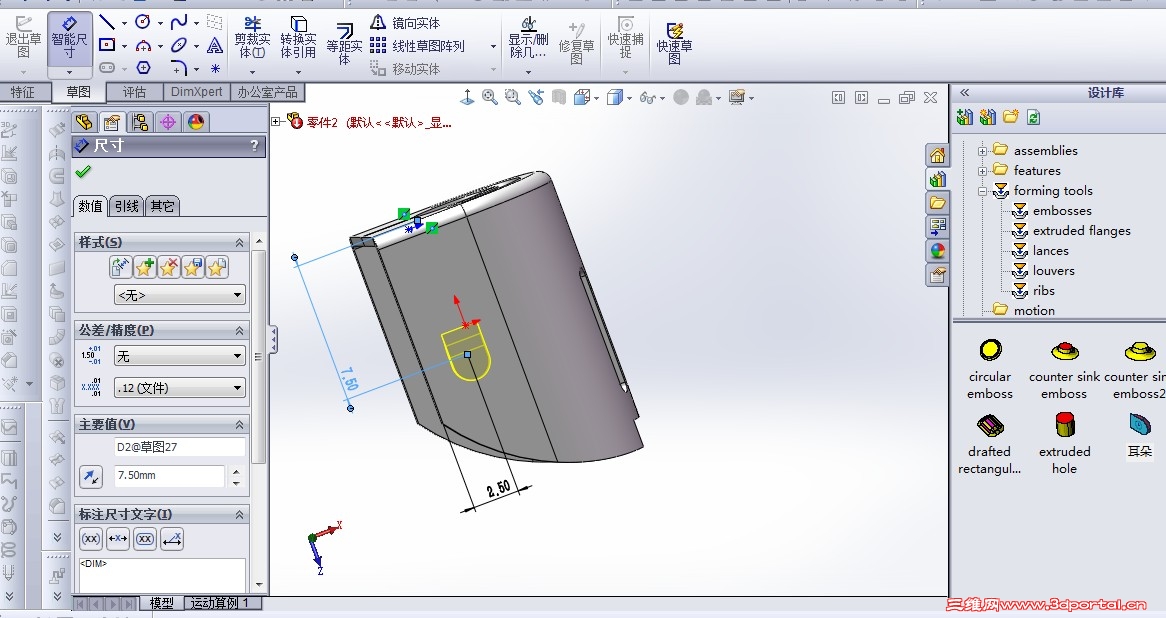Click Previous View icon in view toolbar
Image resolution: width=1166 pixels, height=618 pixels.
pyautogui.click(x=535, y=97)
